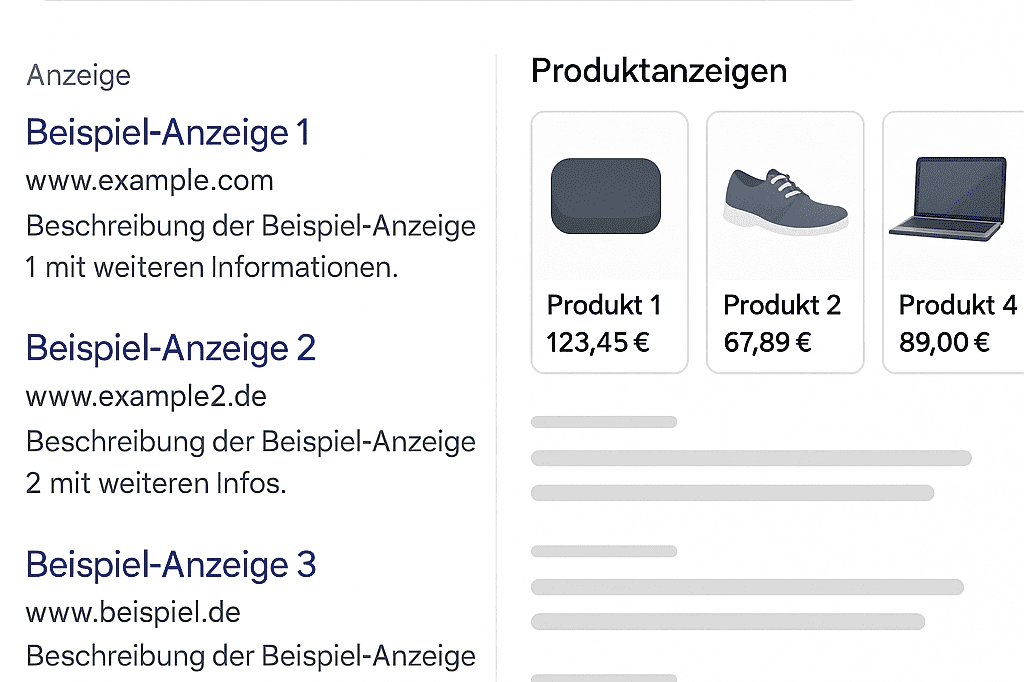1024x682 pixels.
Task: Click the description text of Beispiel-Anzeige 1
Action: (x=250, y=247)
